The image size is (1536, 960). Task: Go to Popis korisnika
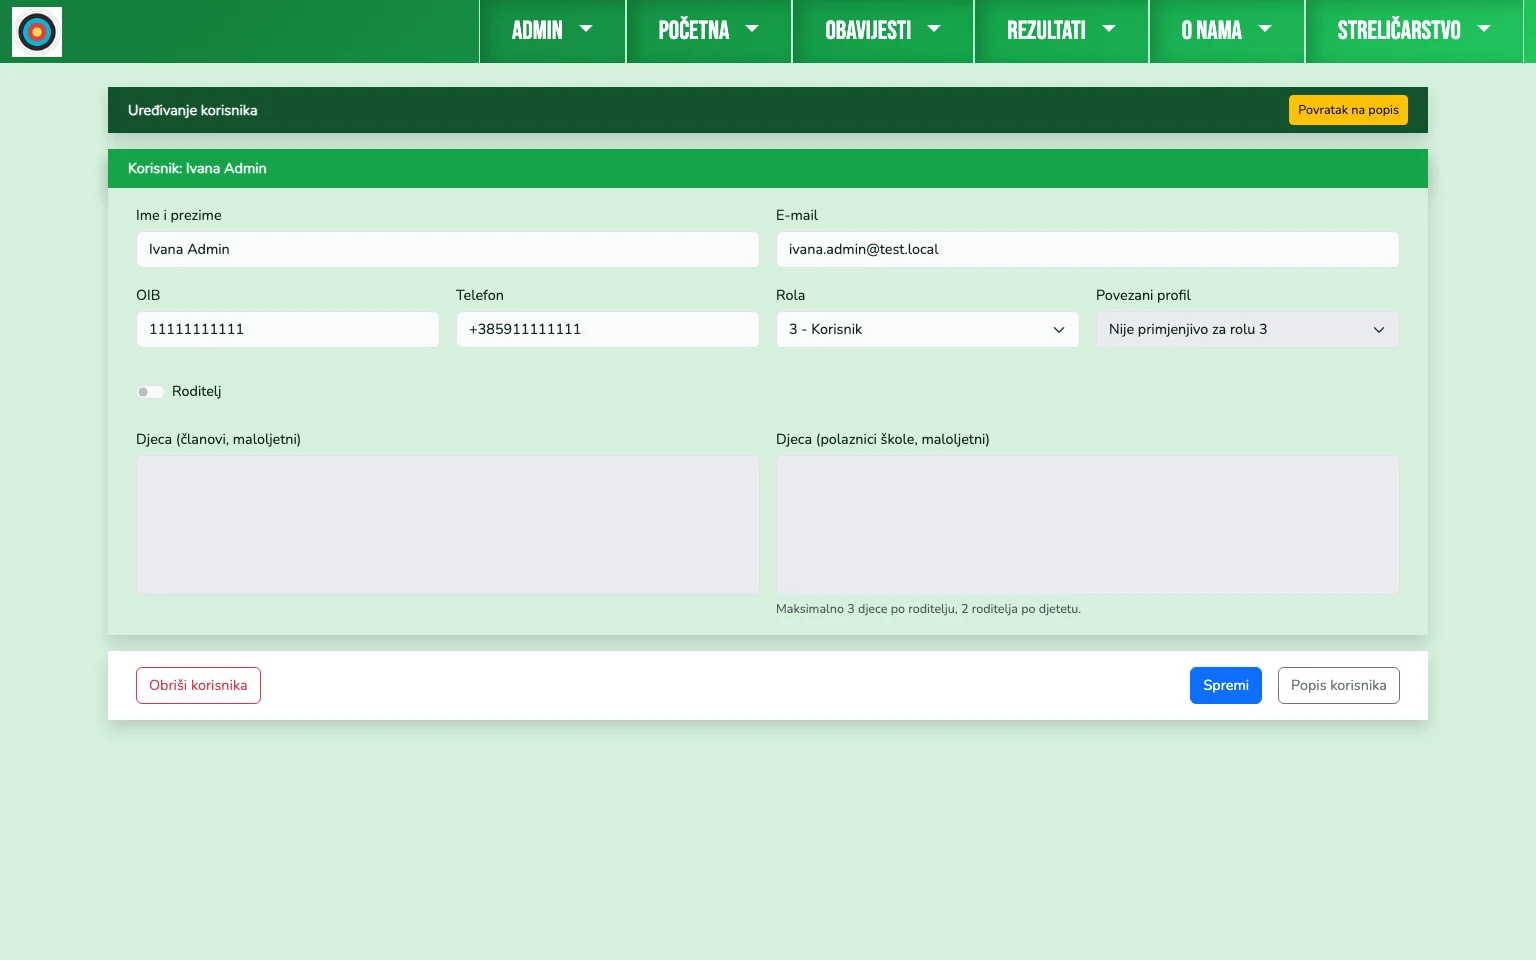pyautogui.click(x=1338, y=686)
